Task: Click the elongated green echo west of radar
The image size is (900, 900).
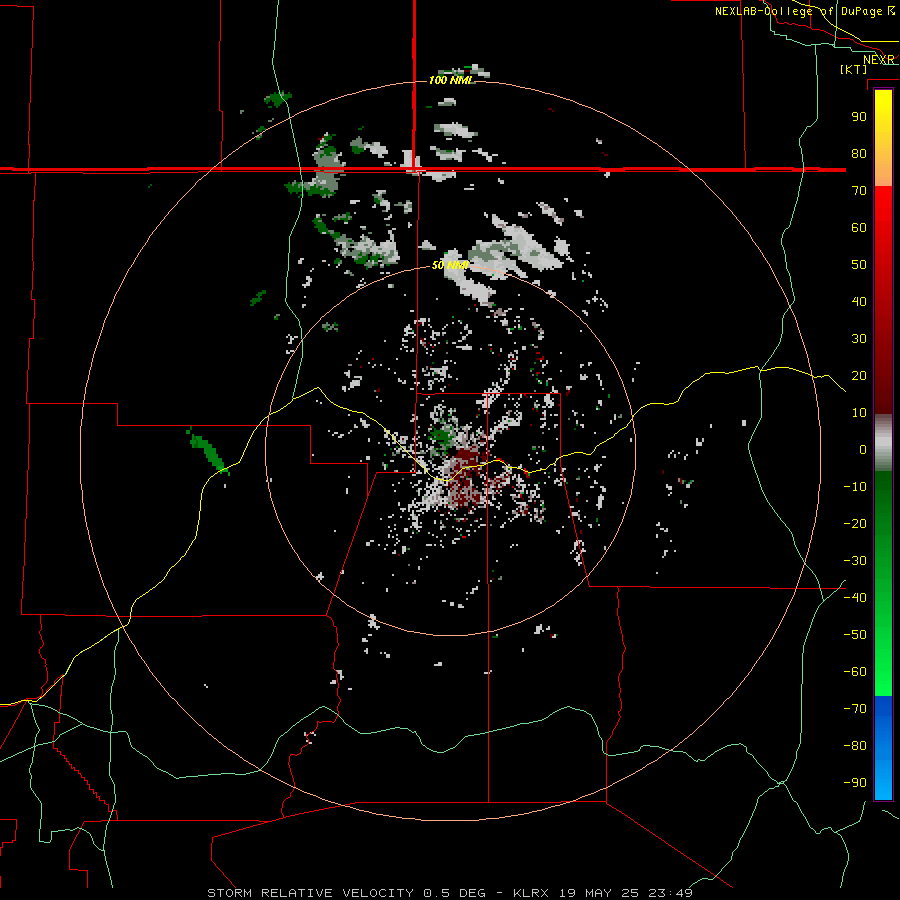Action: (208, 451)
